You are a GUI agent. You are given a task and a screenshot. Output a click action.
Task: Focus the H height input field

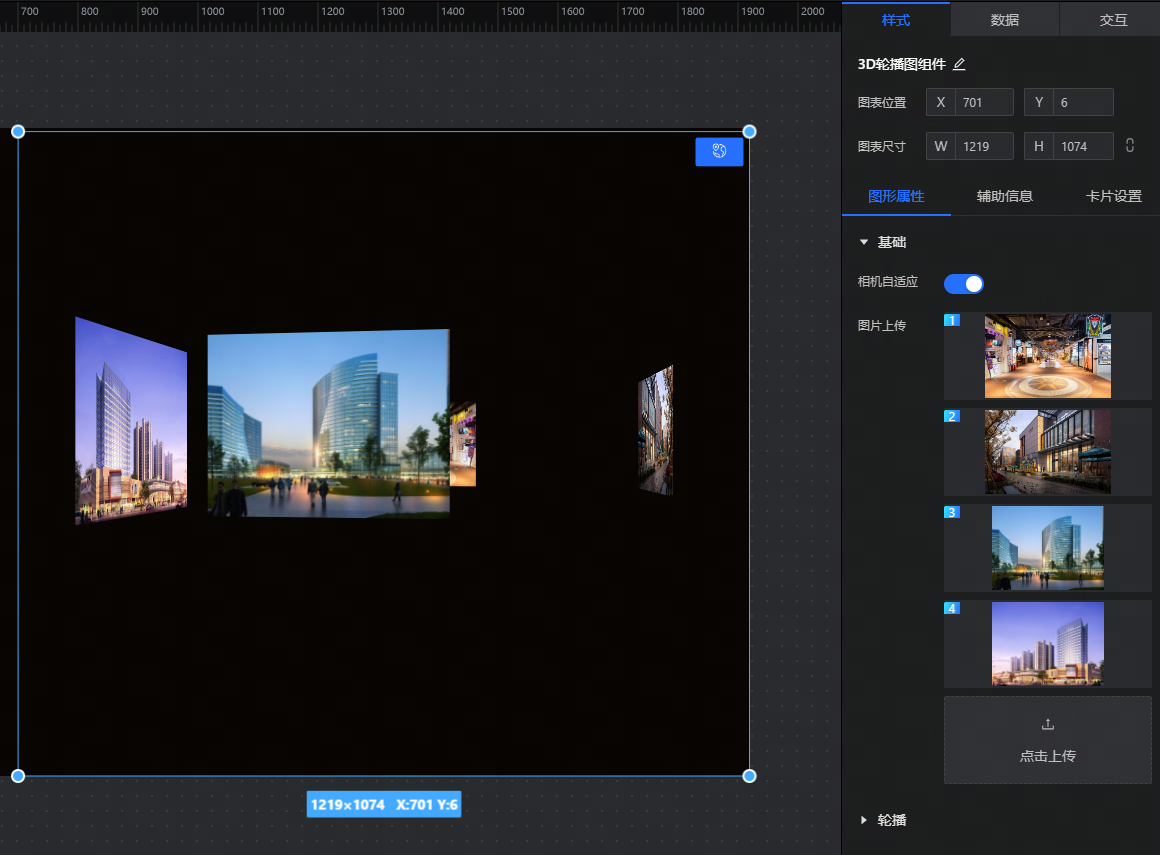click(1083, 146)
